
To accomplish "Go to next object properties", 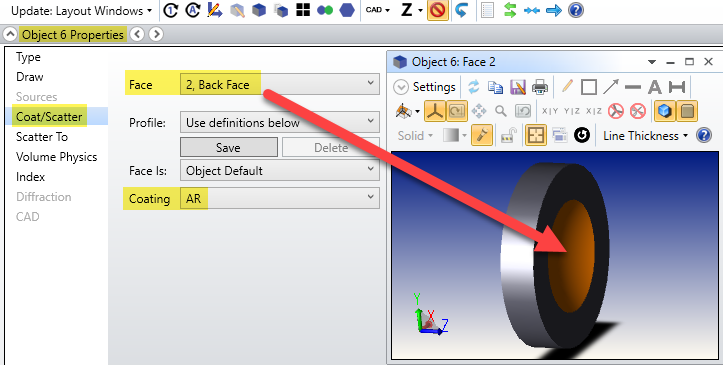I will (x=156, y=34).
